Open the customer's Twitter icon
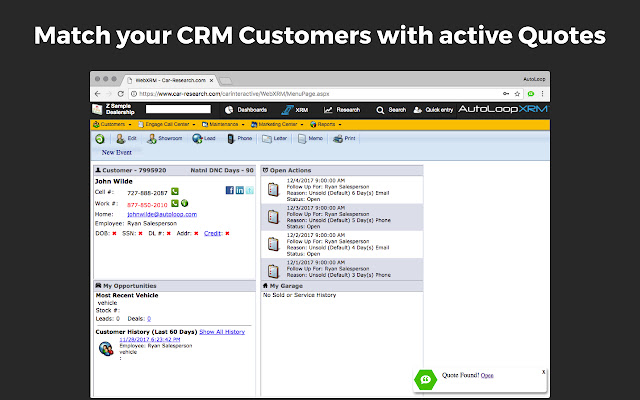This screenshot has width=640, height=400. (249, 190)
